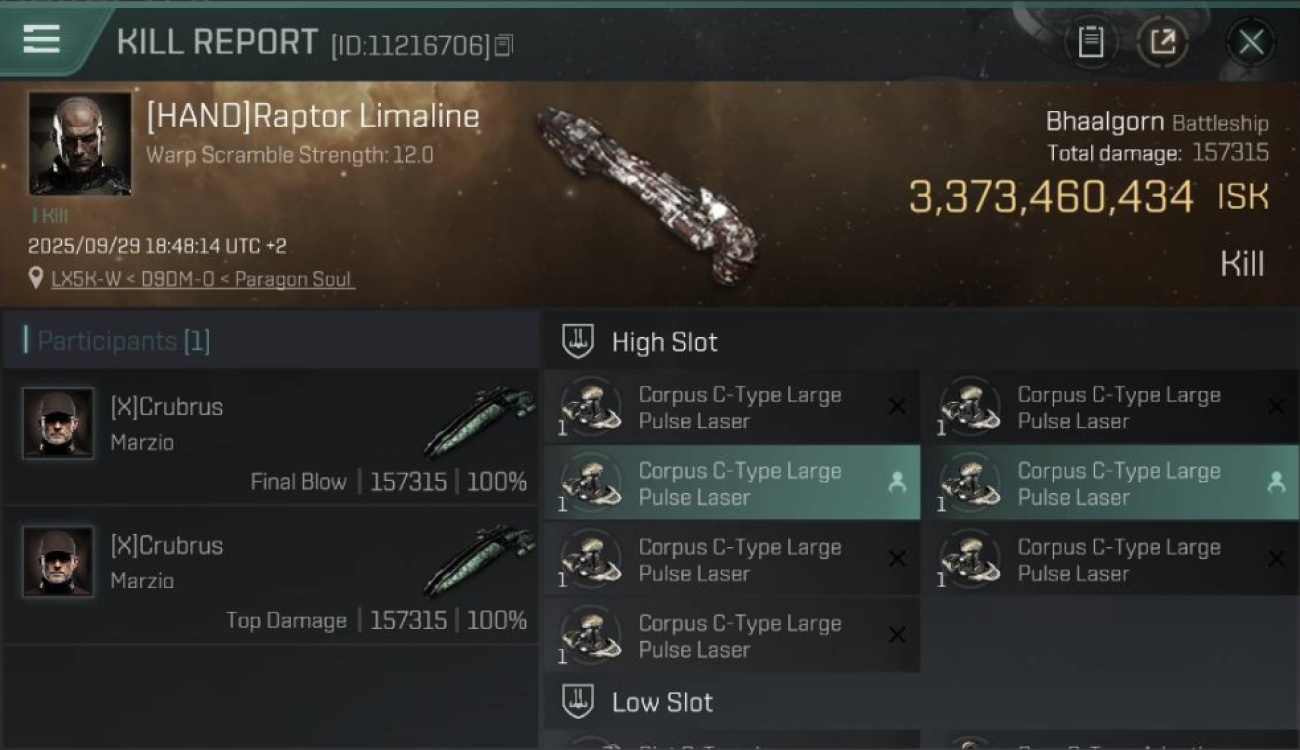Open the Final Blow Crubrus portrait
The width and height of the screenshot is (1300, 750).
pos(58,423)
